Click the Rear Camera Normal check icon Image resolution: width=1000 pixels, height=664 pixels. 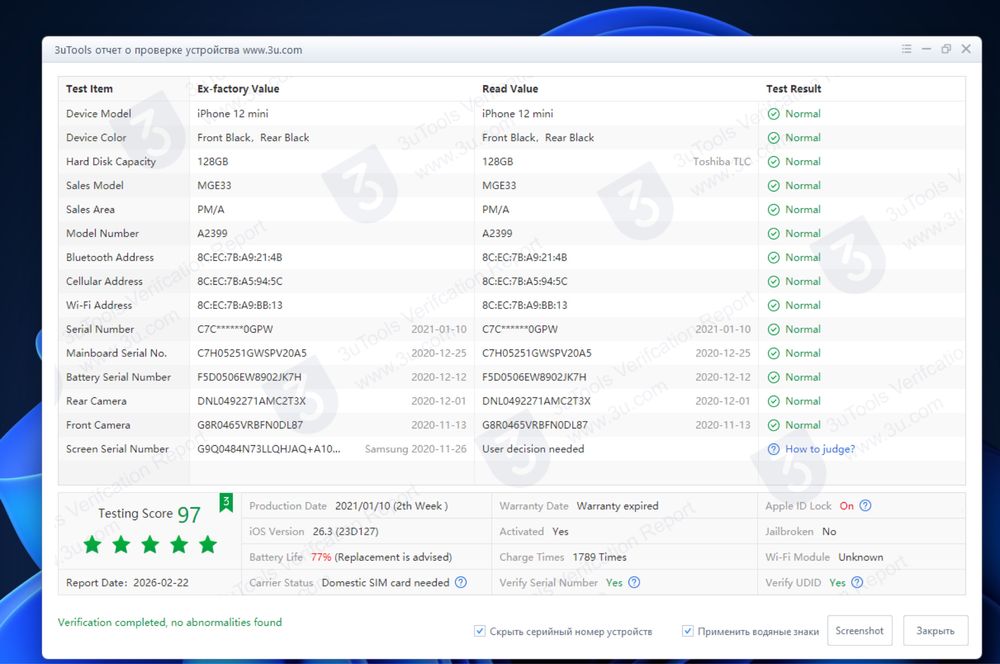click(774, 401)
